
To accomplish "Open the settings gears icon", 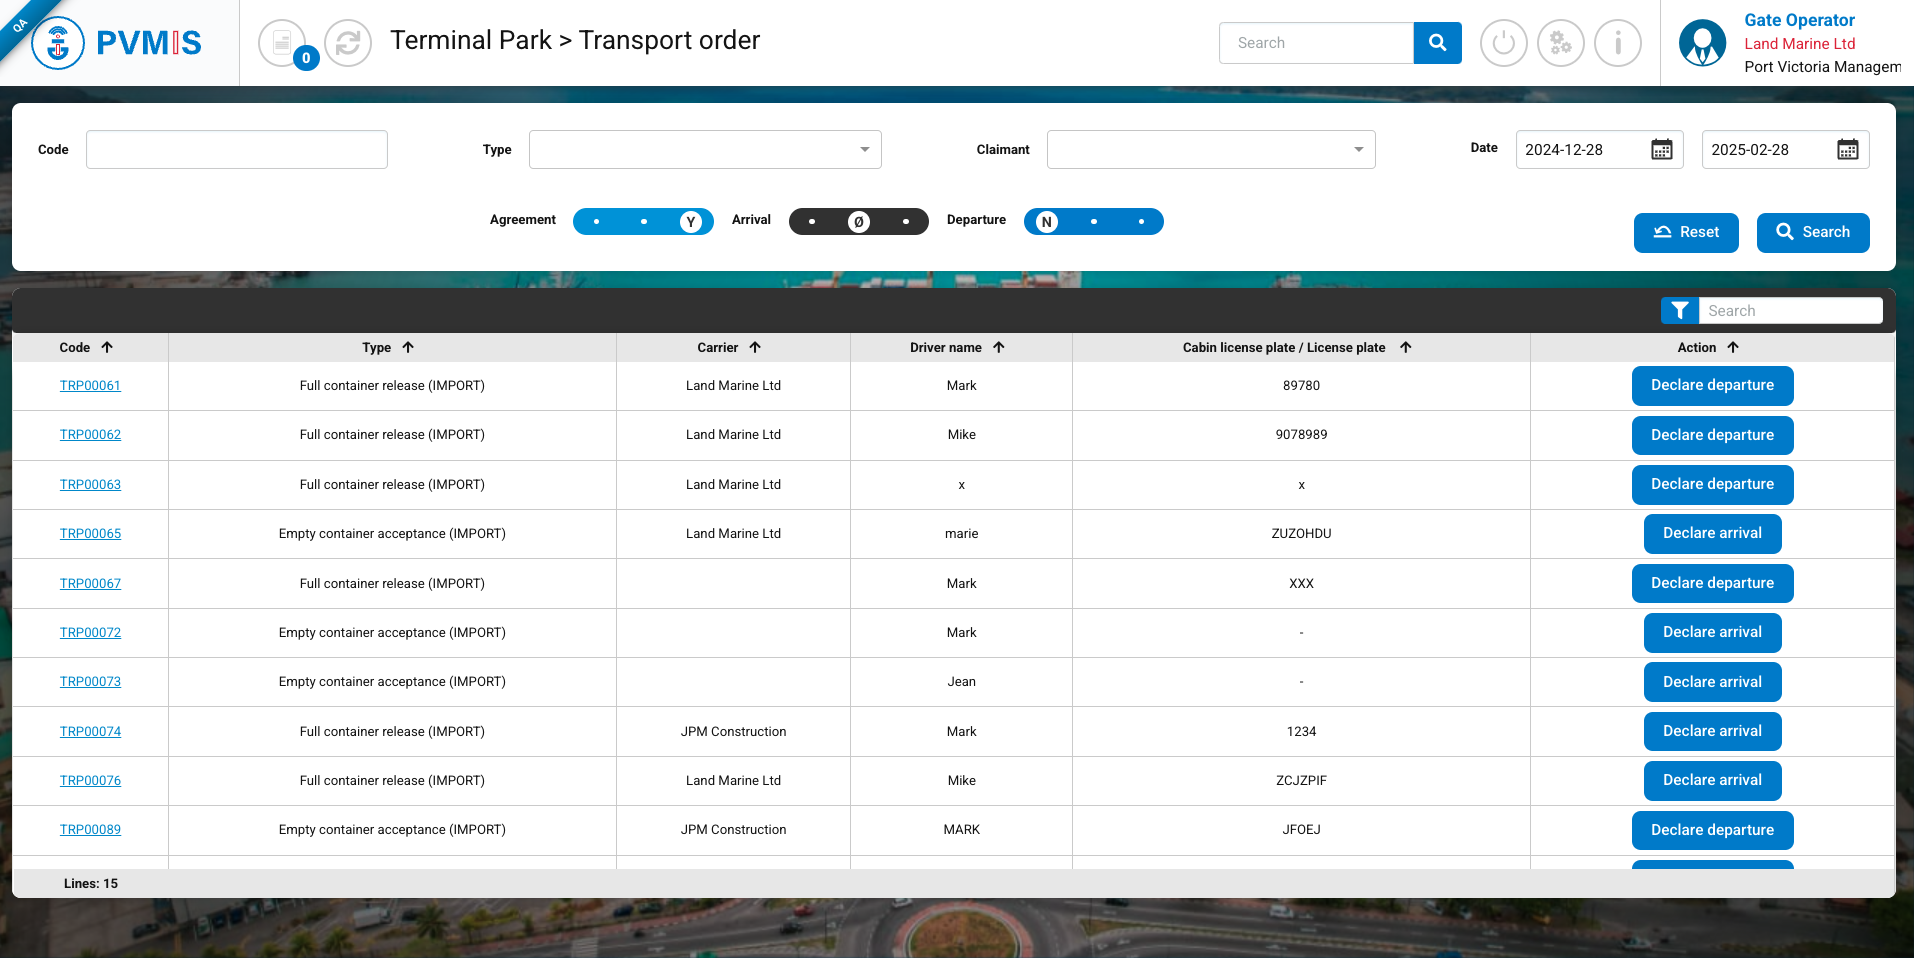I will [1560, 43].
